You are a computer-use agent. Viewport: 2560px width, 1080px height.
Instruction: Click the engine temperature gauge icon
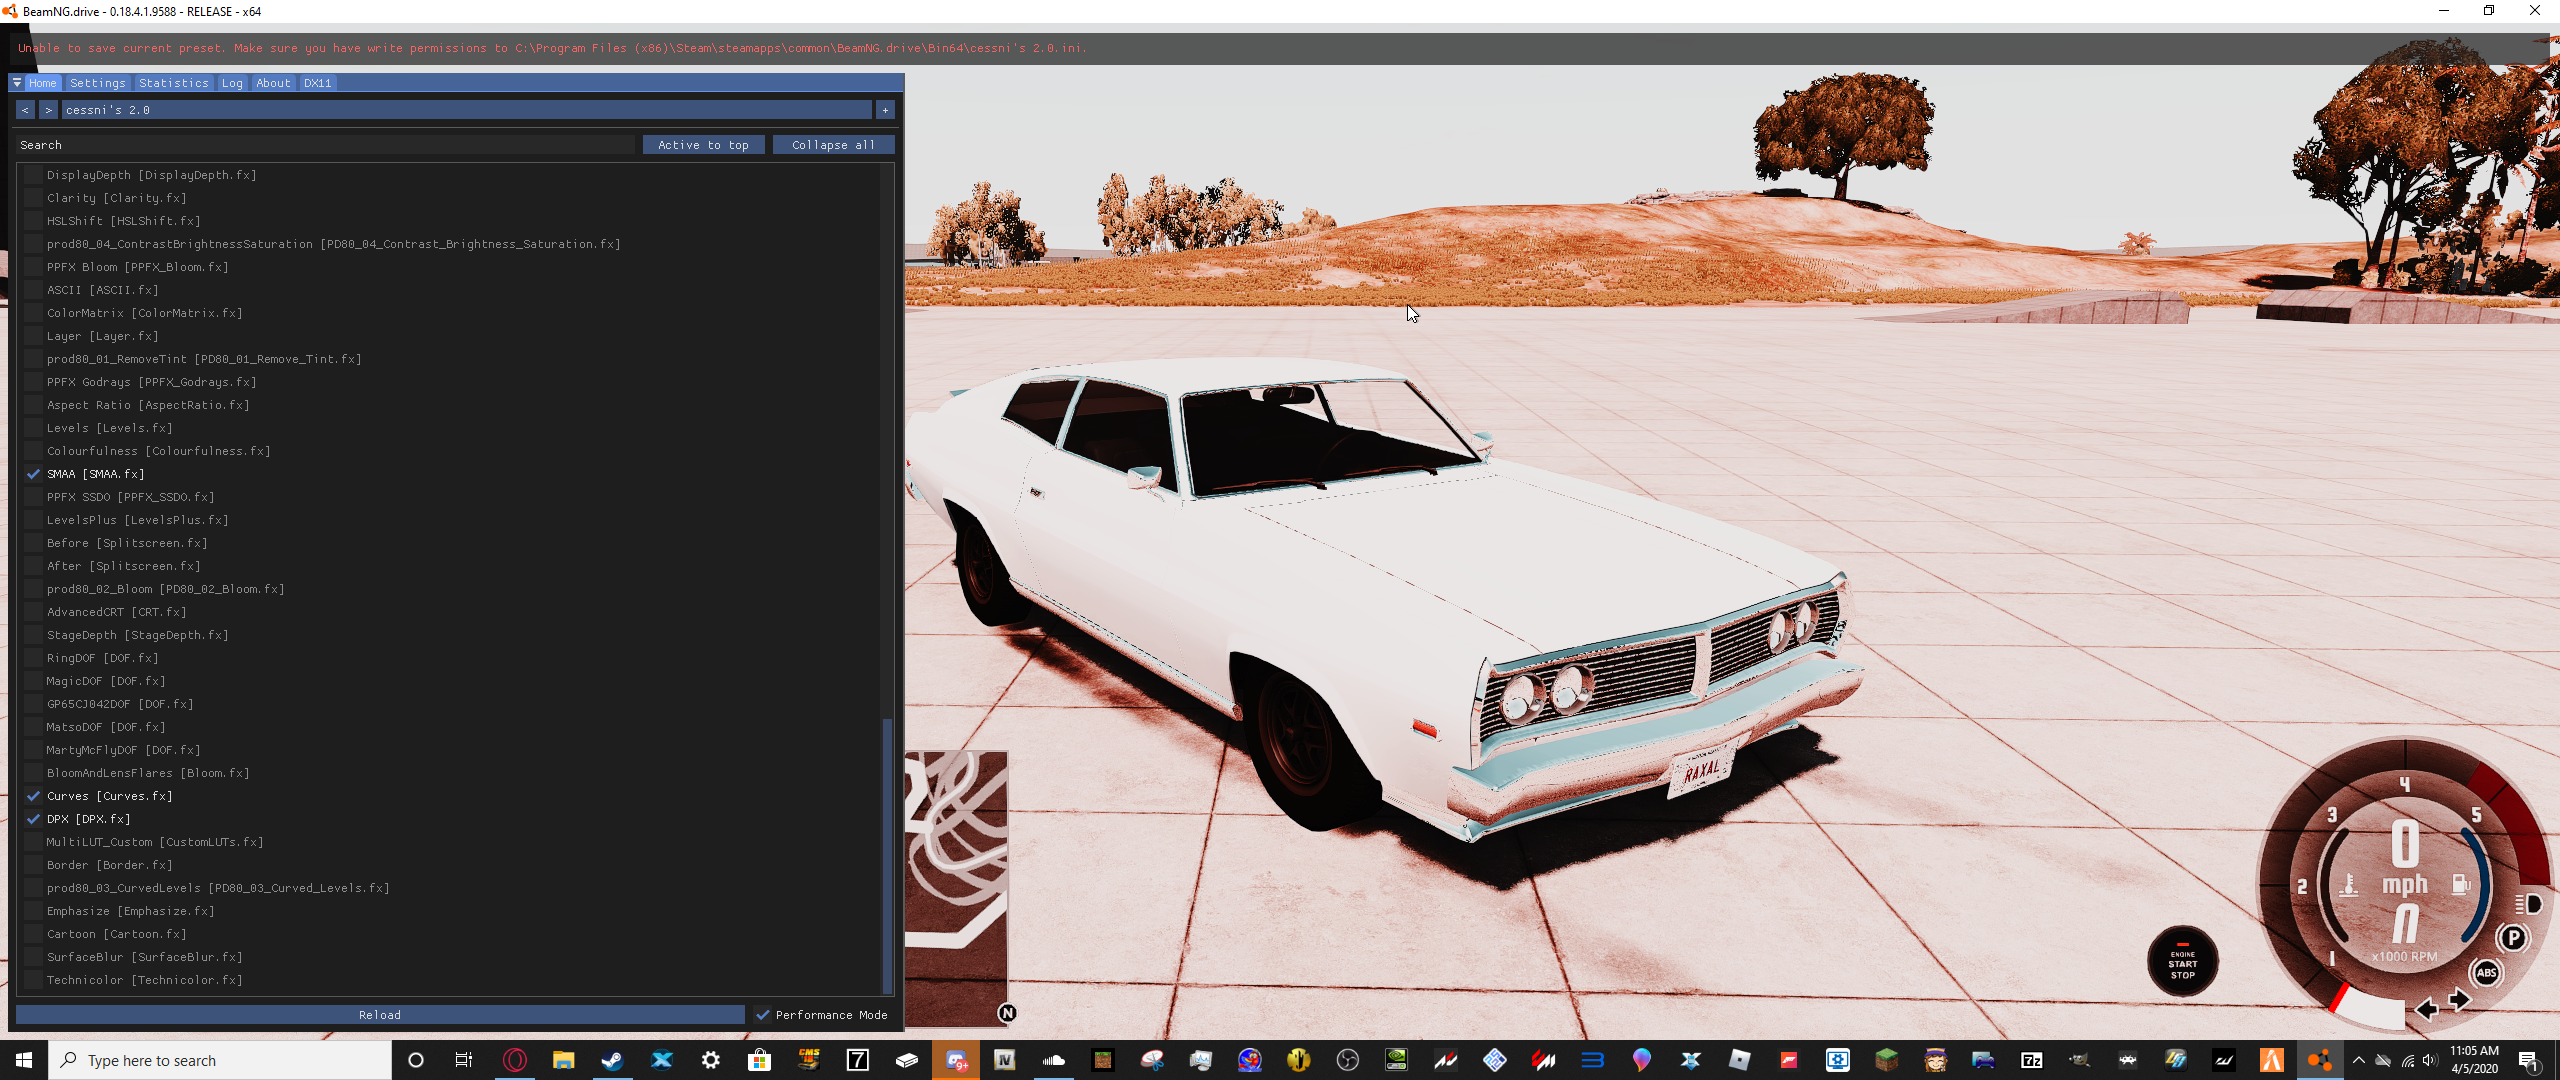[x=2349, y=885]
